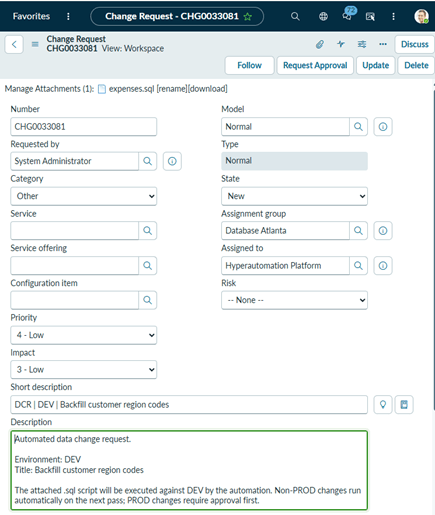
Task: Click the read-only Type field Normal
Action: point(294,161)
